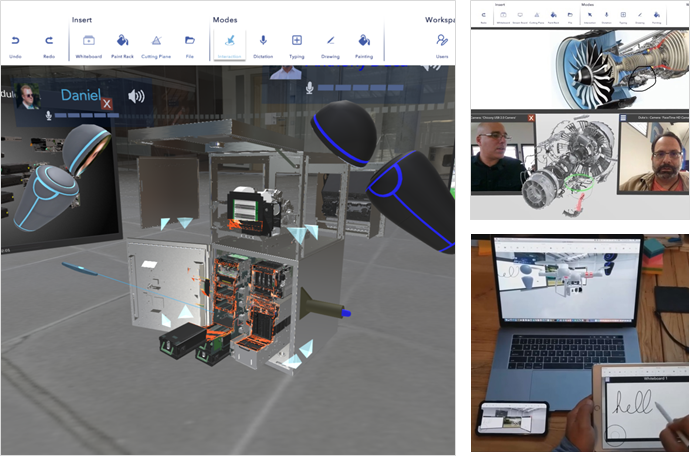Click Redo in the small engine-view toolbar
The height and width of the screenshot is (456, 697).
click(484, 17)
